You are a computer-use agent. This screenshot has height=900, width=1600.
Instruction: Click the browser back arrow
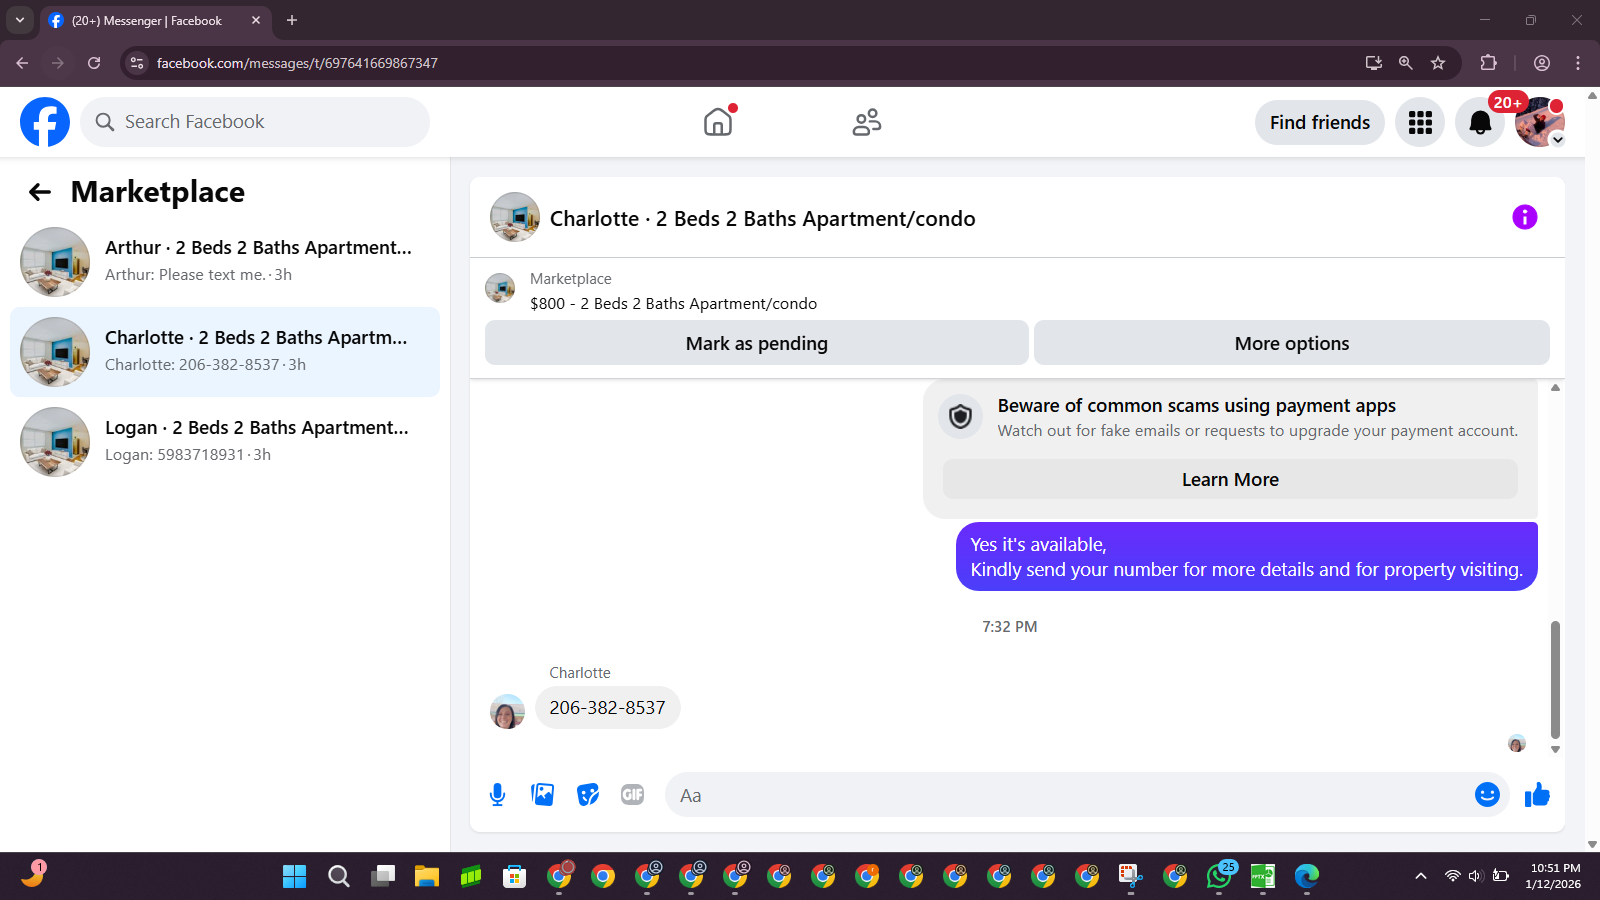(x=22, y=63)
